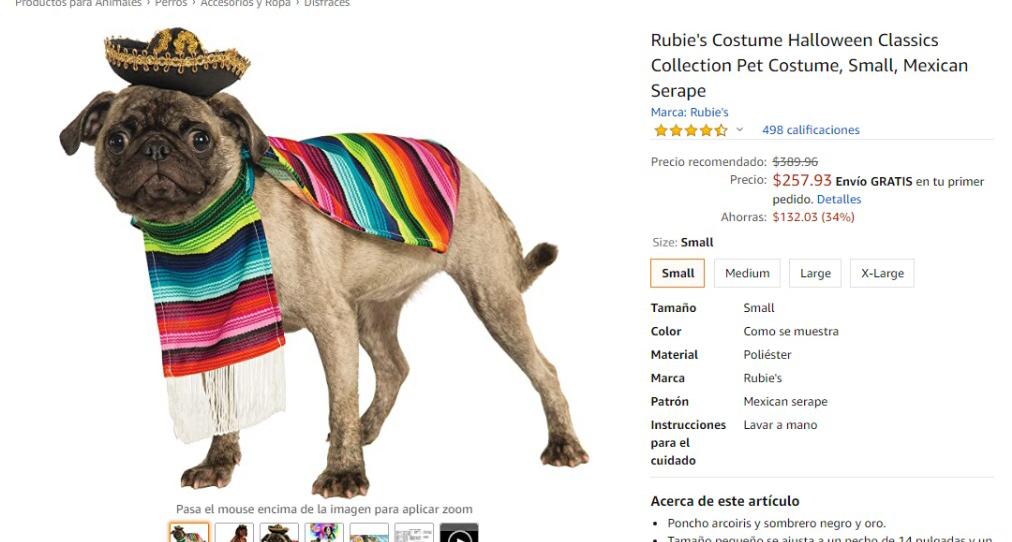1012x542 pixels.
Task: Select the Small size option
Action: tap(678, 273)
